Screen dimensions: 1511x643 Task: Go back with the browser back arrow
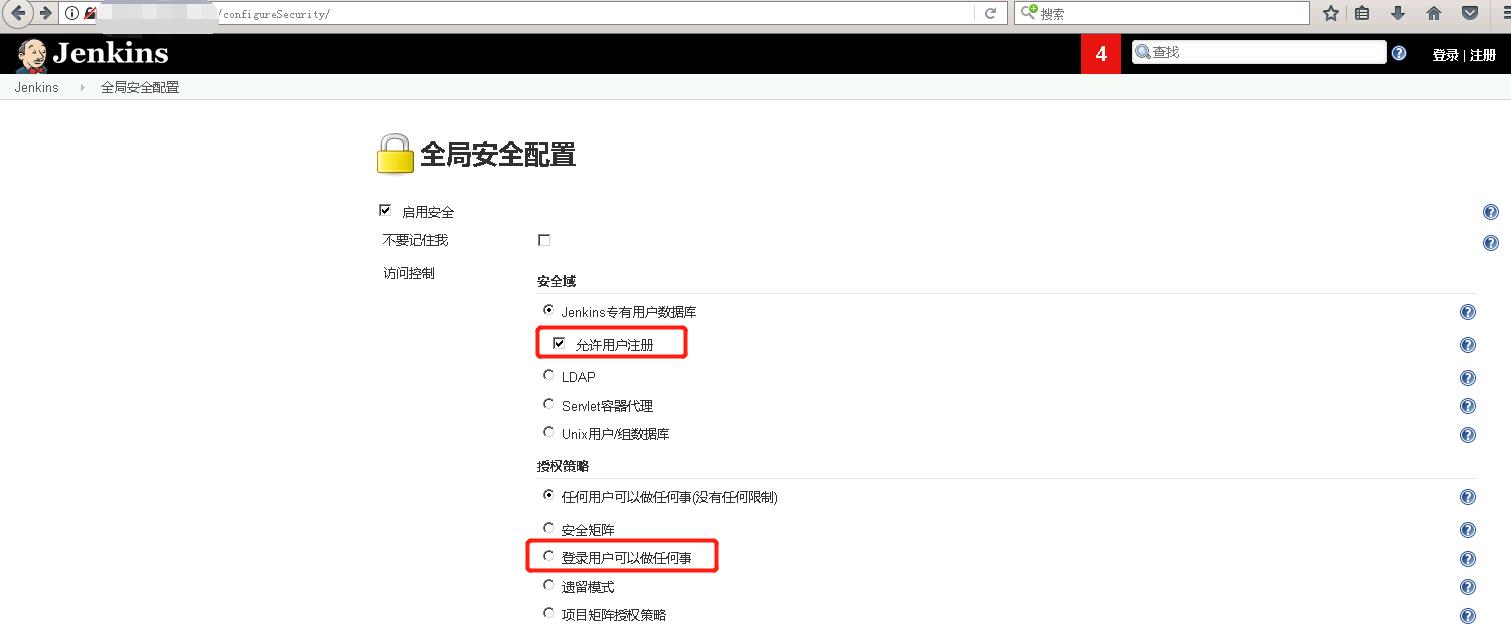(x=17, y=13)
